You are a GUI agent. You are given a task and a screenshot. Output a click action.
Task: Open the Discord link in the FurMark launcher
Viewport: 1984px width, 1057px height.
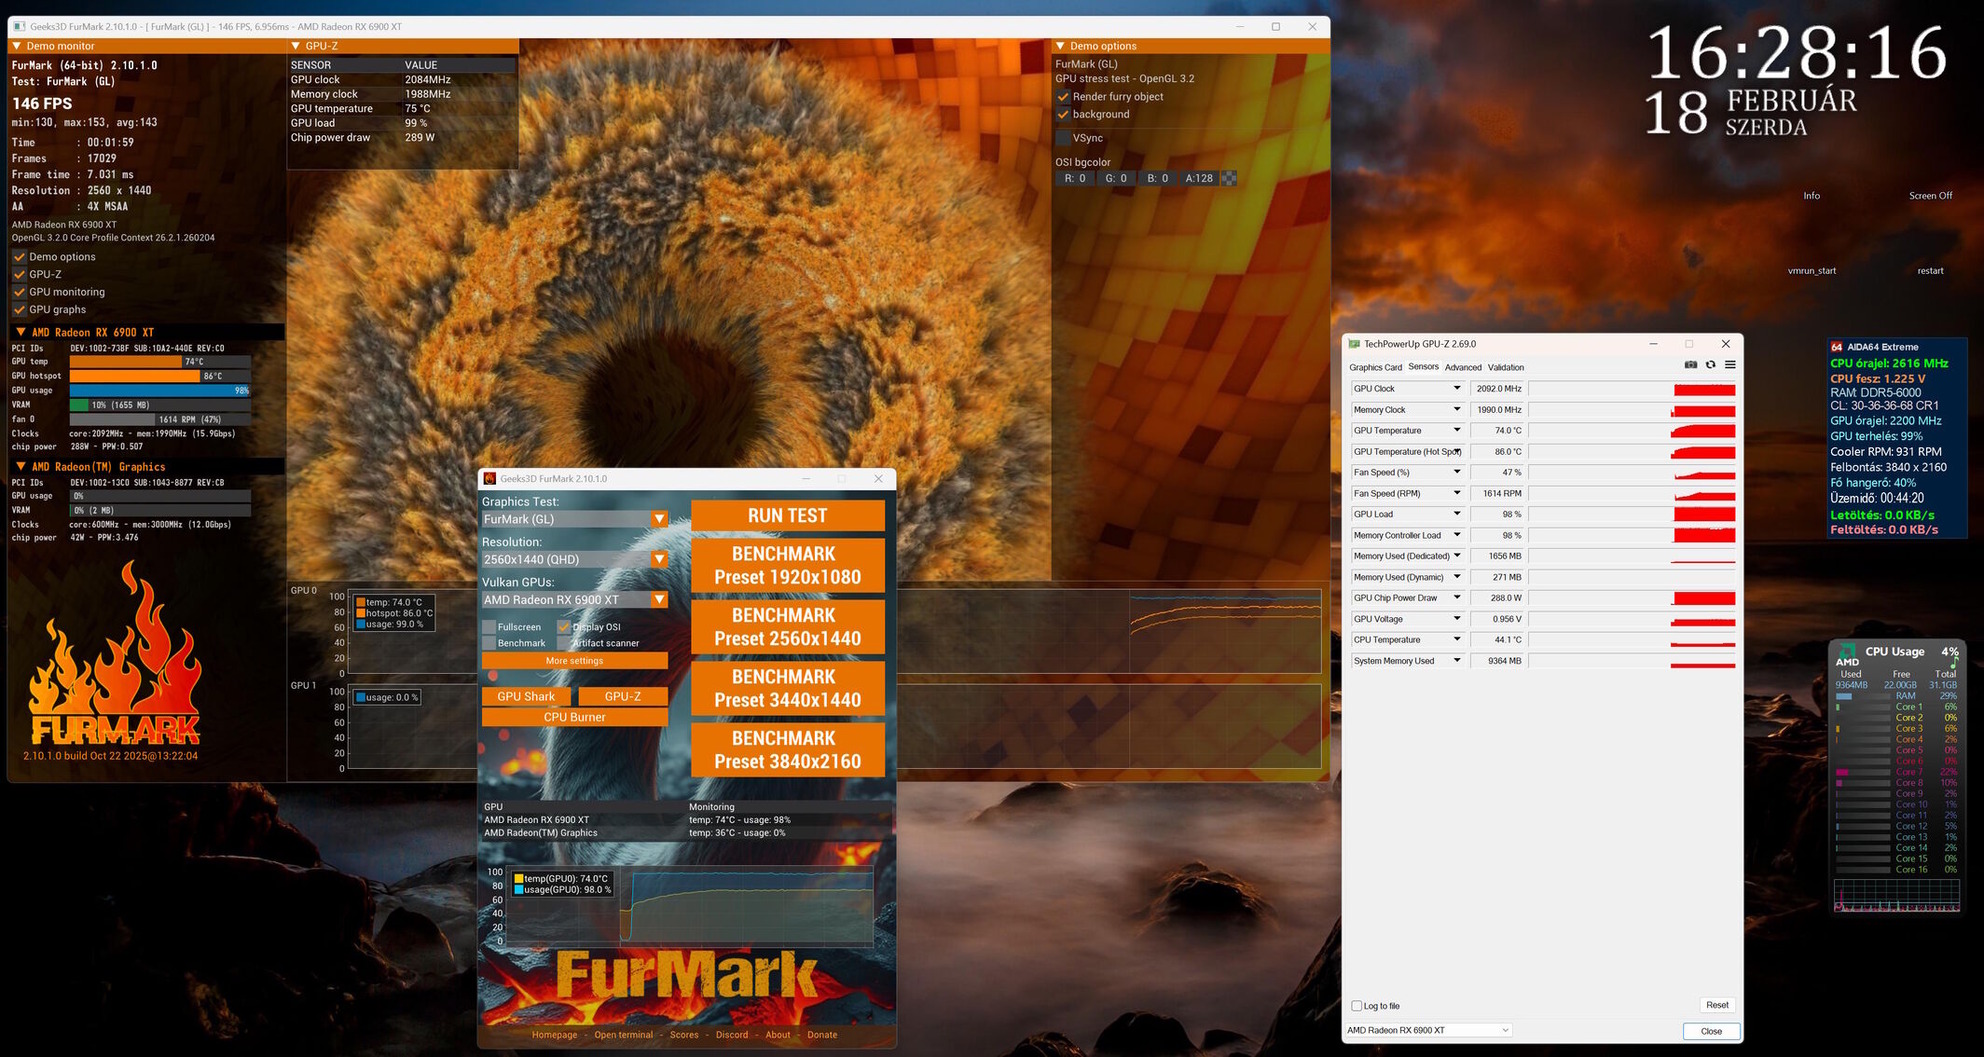point(732,1035)
